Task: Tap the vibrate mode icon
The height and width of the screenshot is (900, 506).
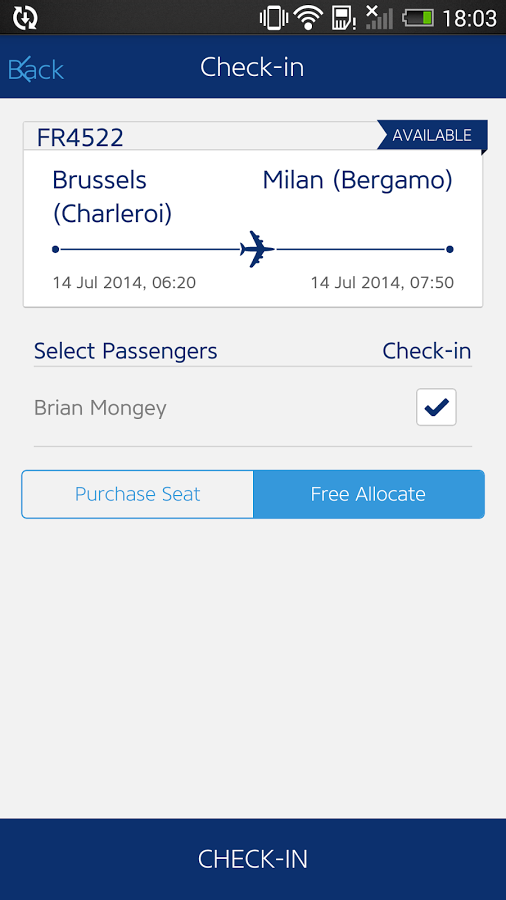Action: coord(274,18)
